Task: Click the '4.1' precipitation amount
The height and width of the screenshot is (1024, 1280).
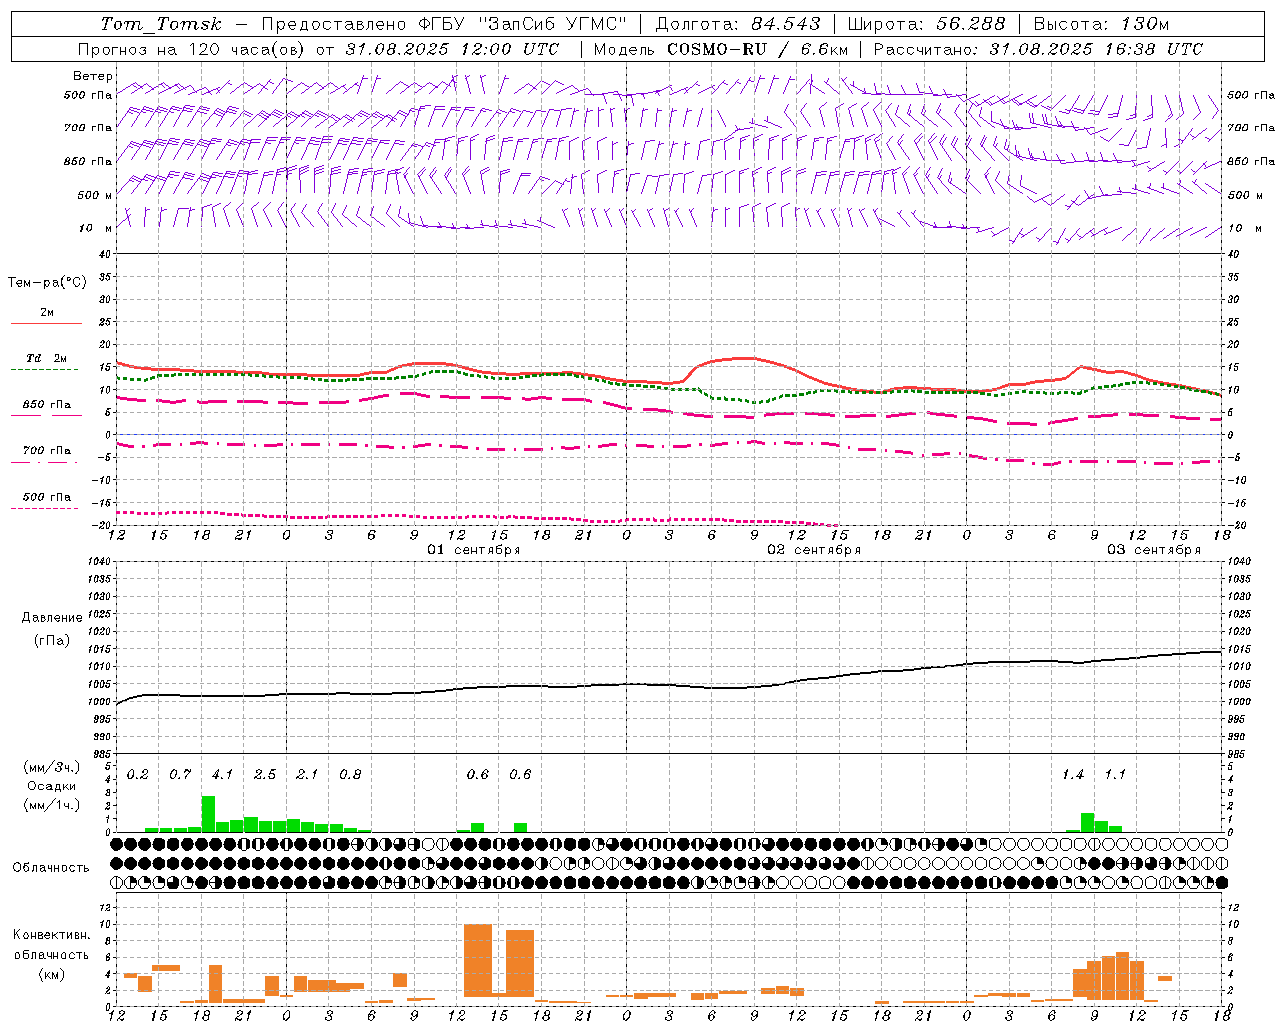Action: coord(222,775)
